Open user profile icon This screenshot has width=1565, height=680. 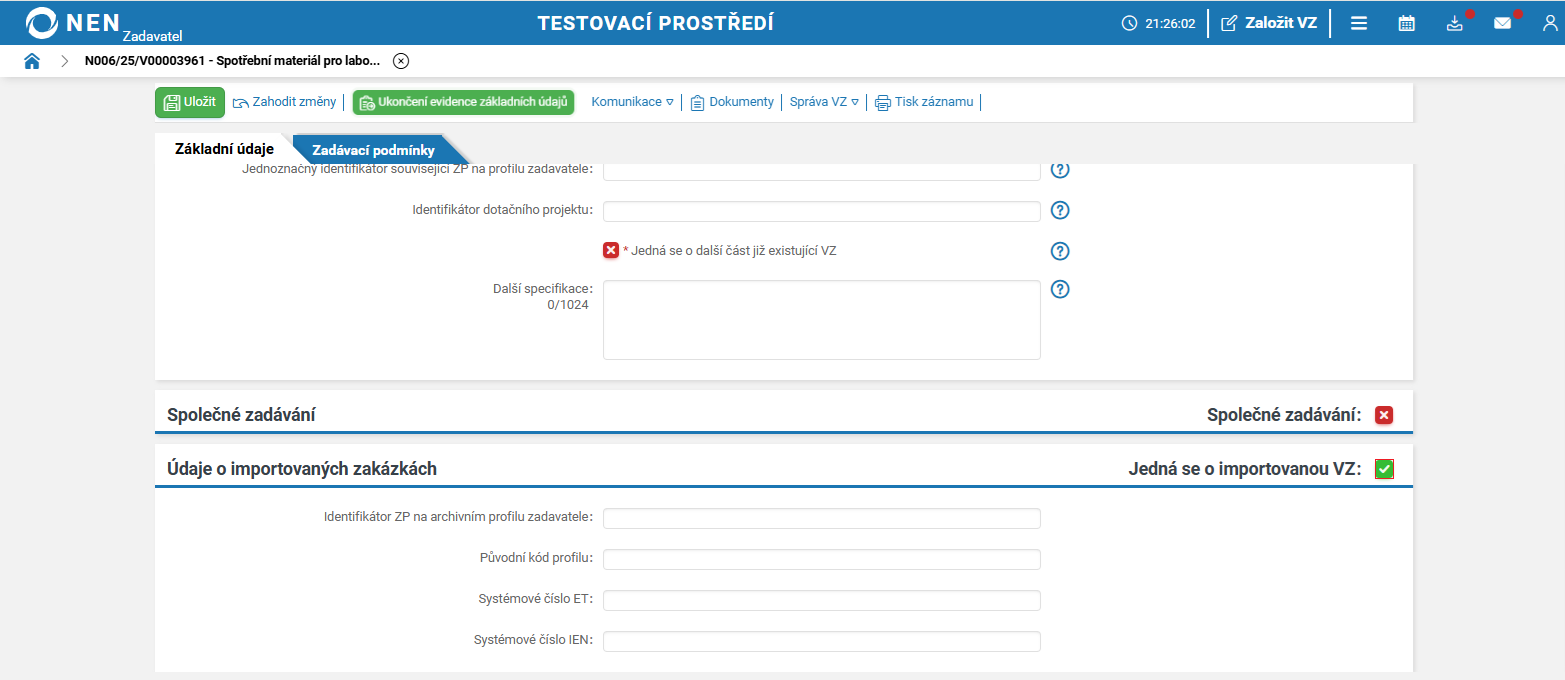(x=1550, y=23)
